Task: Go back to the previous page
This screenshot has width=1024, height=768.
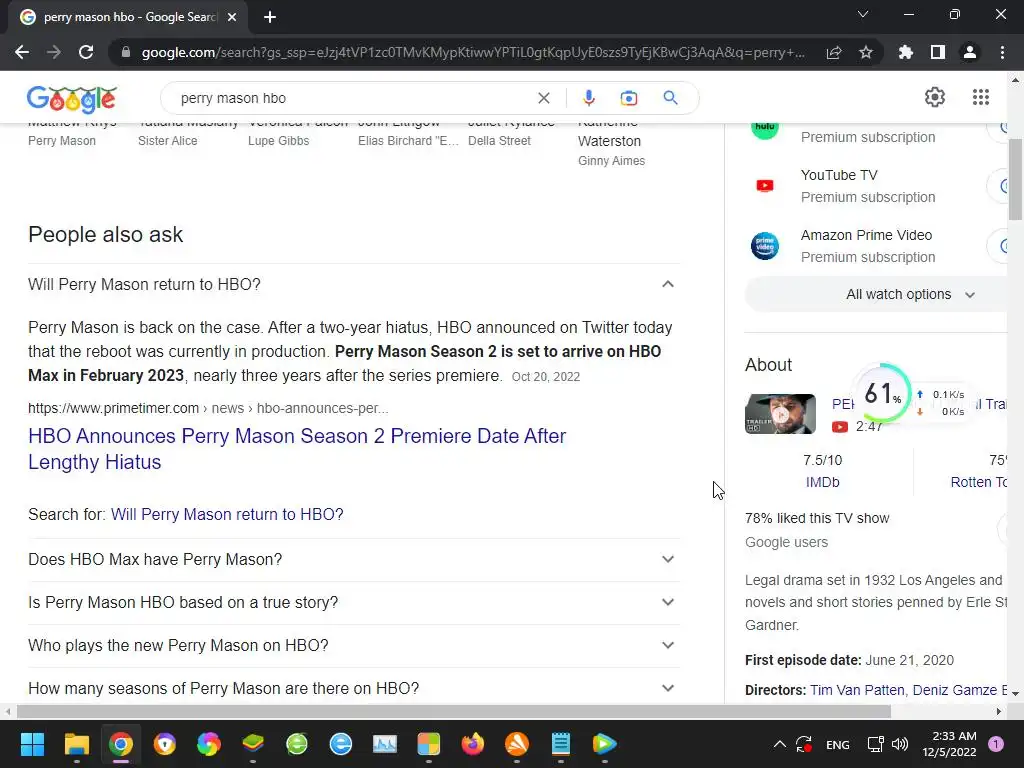Action: 22,52
